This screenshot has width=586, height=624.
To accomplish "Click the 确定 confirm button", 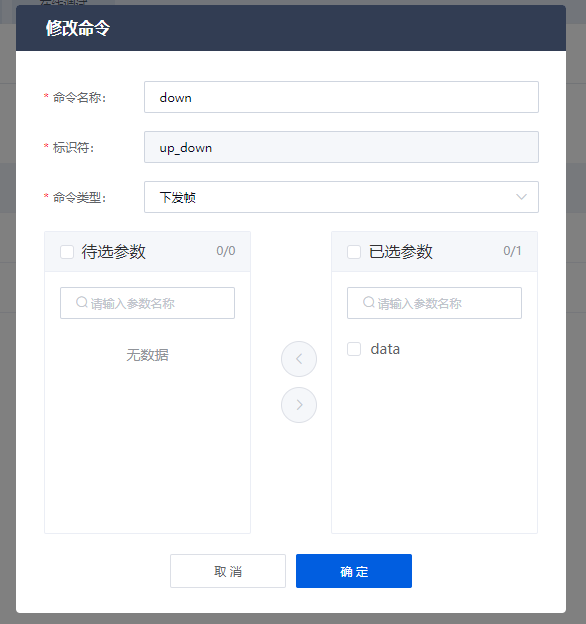I will tap(354, 571).
